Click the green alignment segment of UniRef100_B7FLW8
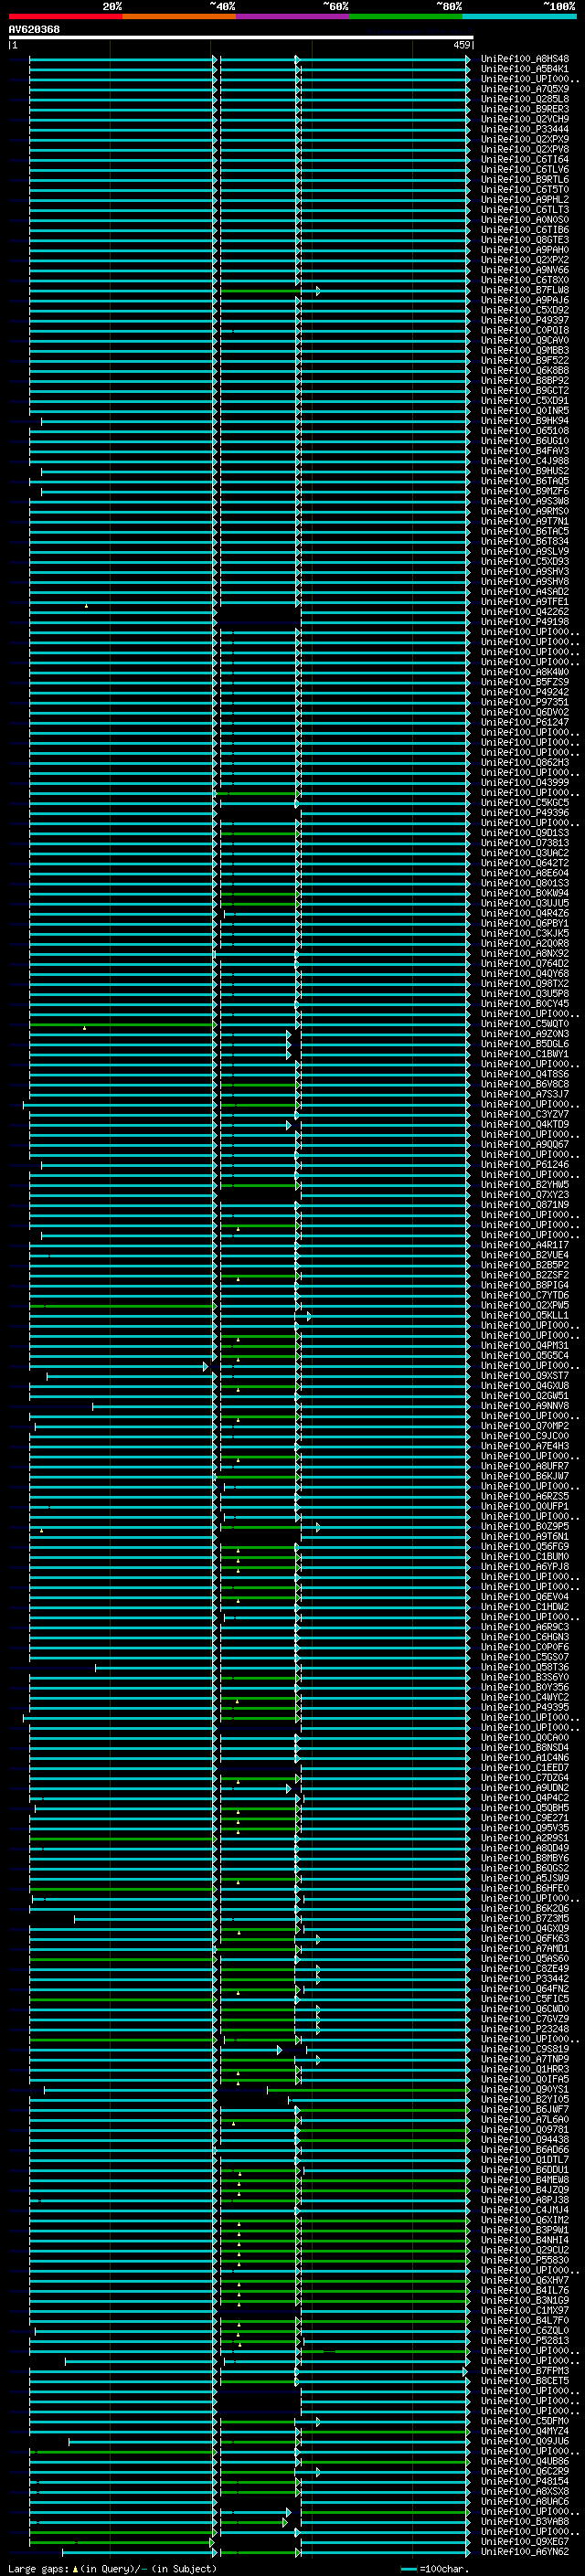Viewport: 585px width, 2576px height. pyautogui.click(x=260, y=291)
